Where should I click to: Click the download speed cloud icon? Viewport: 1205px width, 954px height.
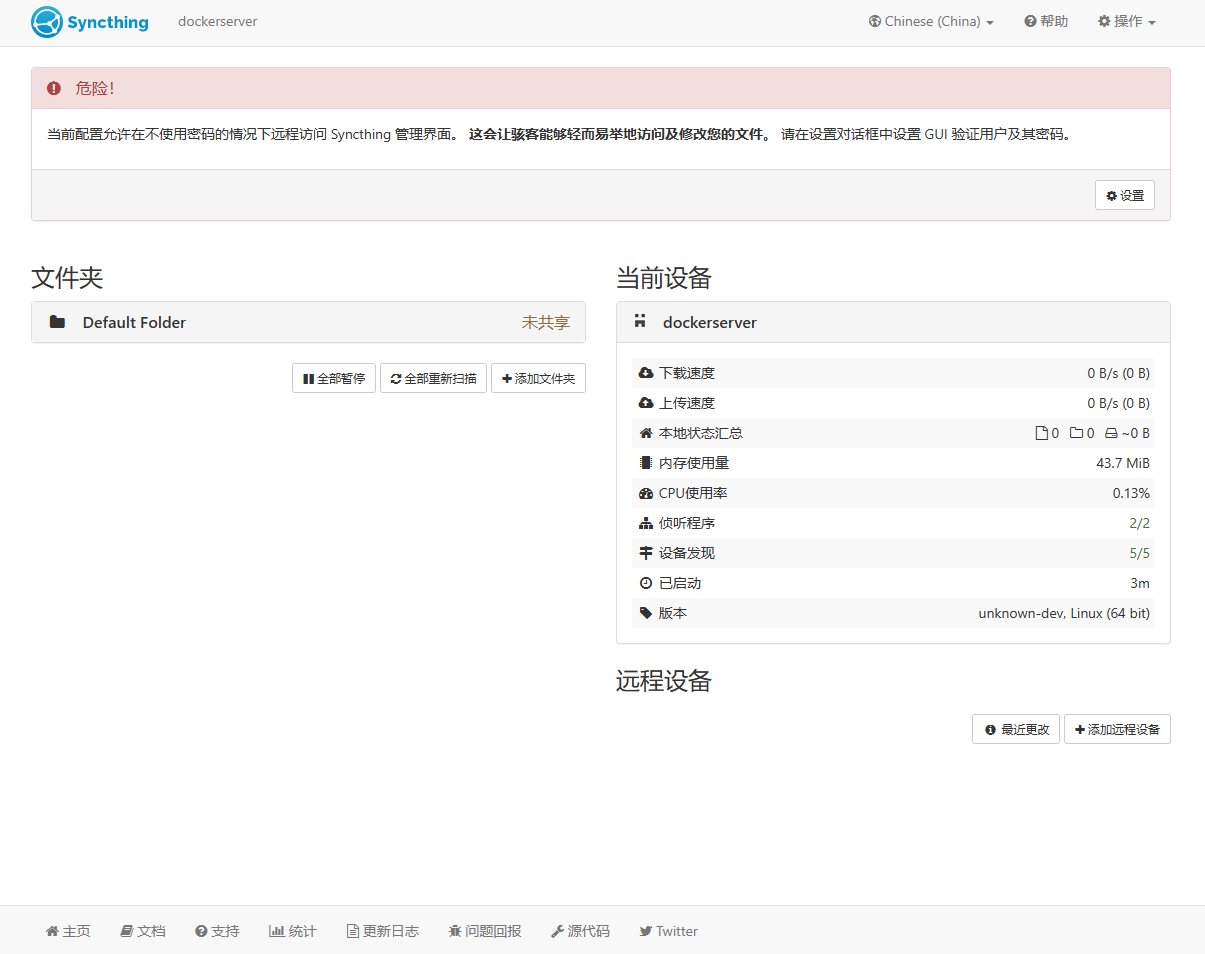click(x=646, y=373)
